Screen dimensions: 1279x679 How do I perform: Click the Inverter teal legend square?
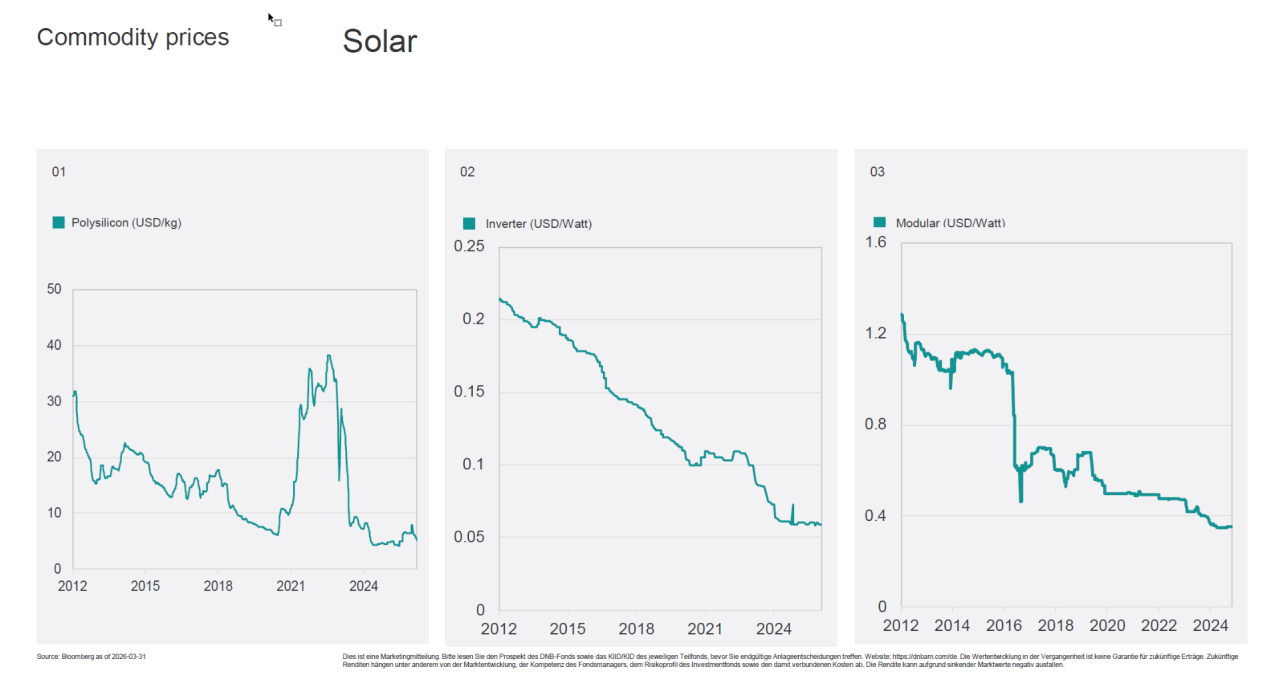point(469,223)
